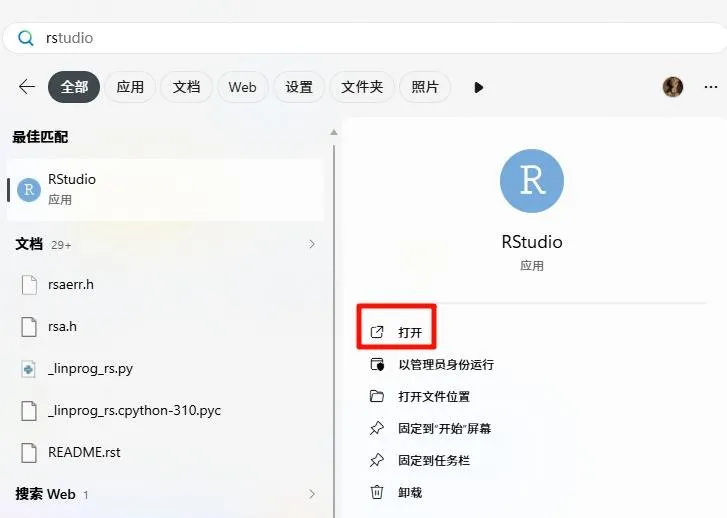Switch to the 照片 filter tab

[x=425, y=87]
